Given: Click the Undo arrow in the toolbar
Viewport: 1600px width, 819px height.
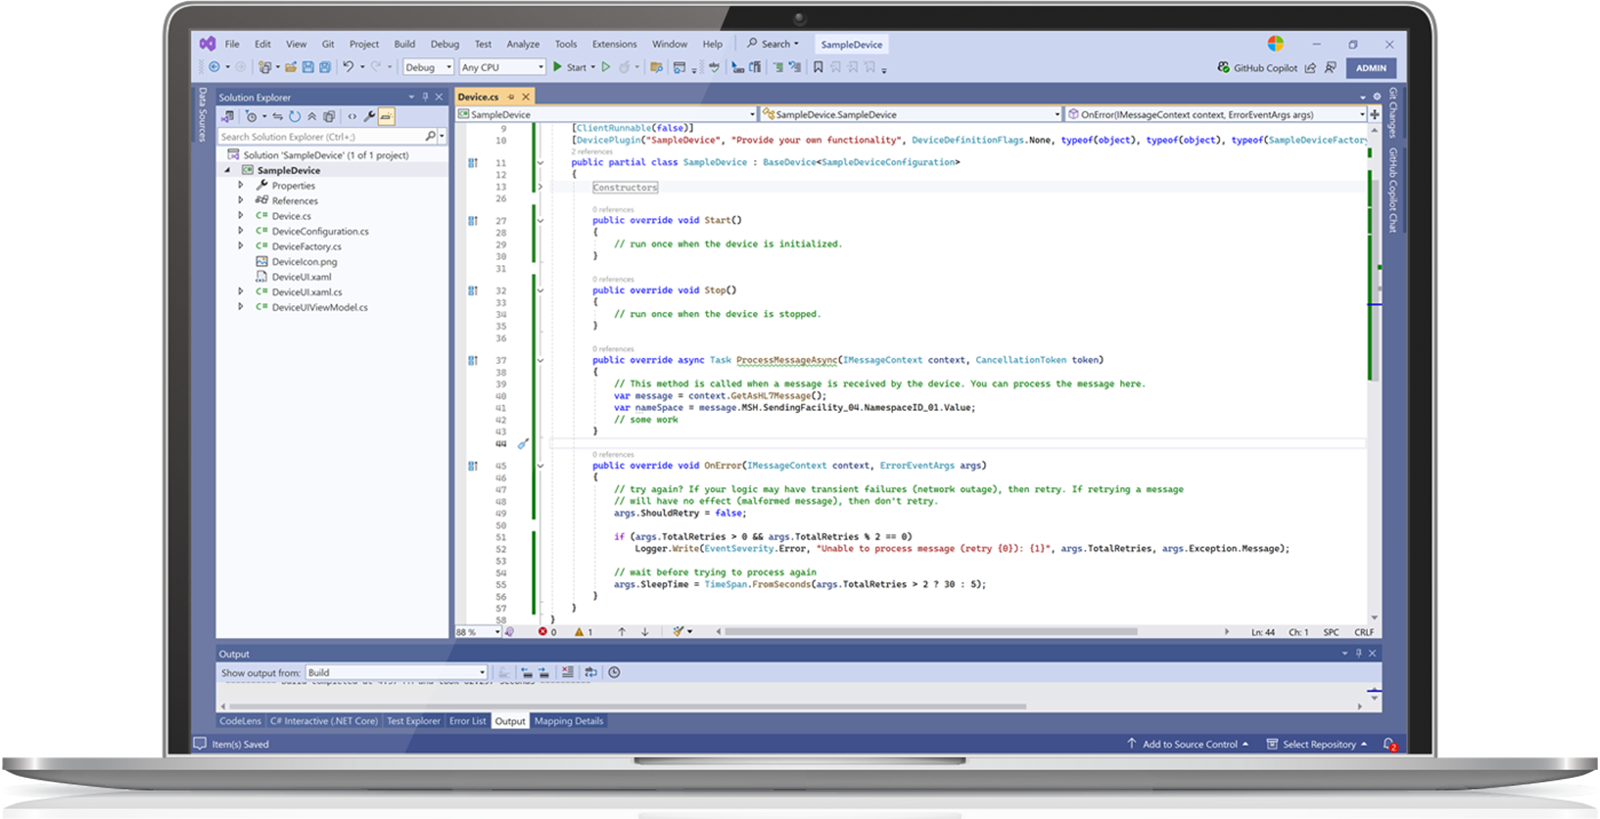Looking at the screenshot, I should (348, 67).
